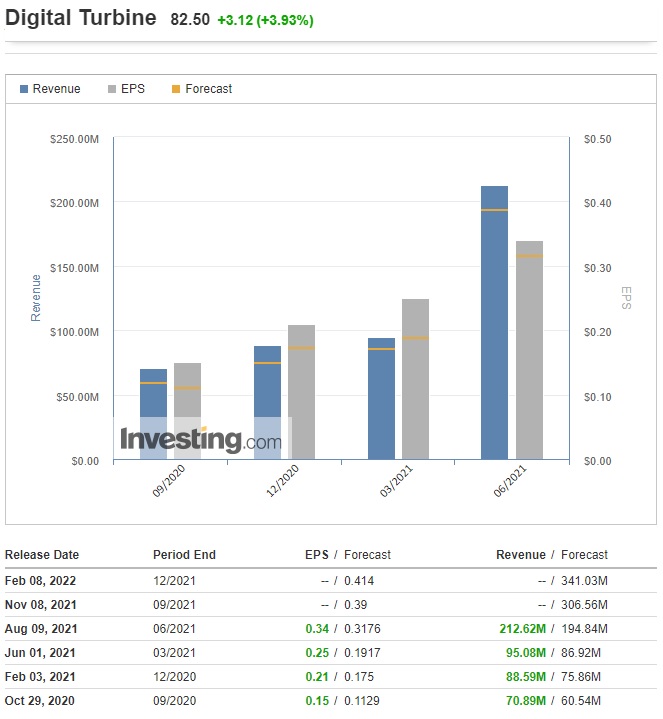The height and width of the screenshot is (719, 663).
Task: Click the 12/2020 x-axis label
Action: 282,480
